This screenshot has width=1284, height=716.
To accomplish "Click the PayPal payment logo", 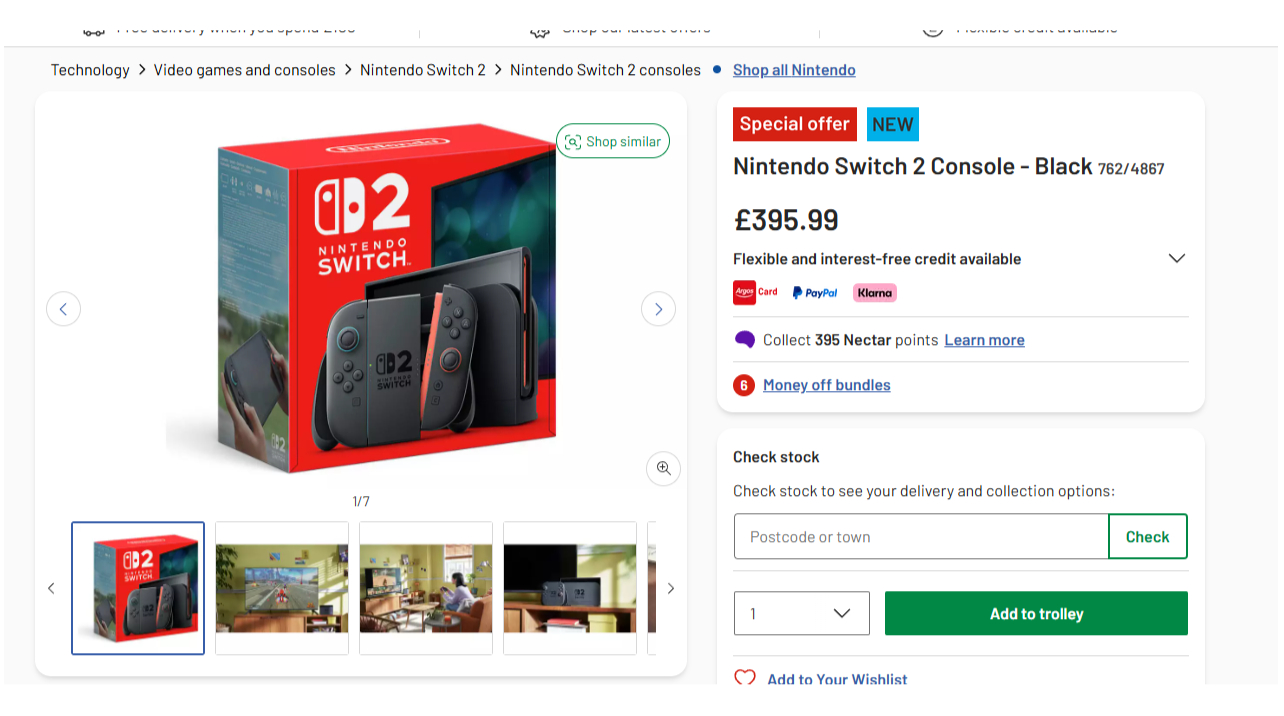I will point(814,293).
